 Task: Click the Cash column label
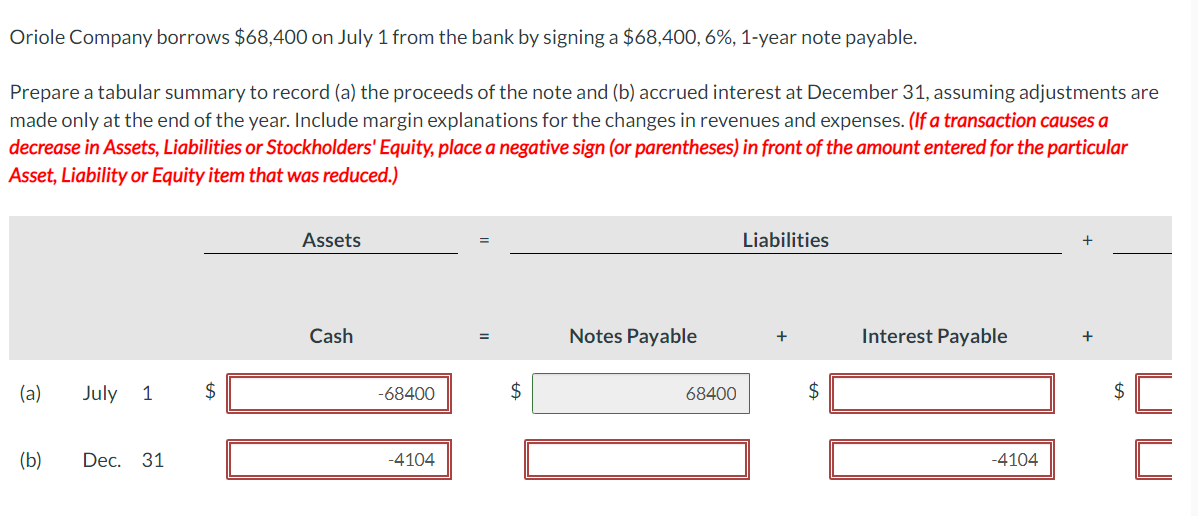click(x=331, y=336)
